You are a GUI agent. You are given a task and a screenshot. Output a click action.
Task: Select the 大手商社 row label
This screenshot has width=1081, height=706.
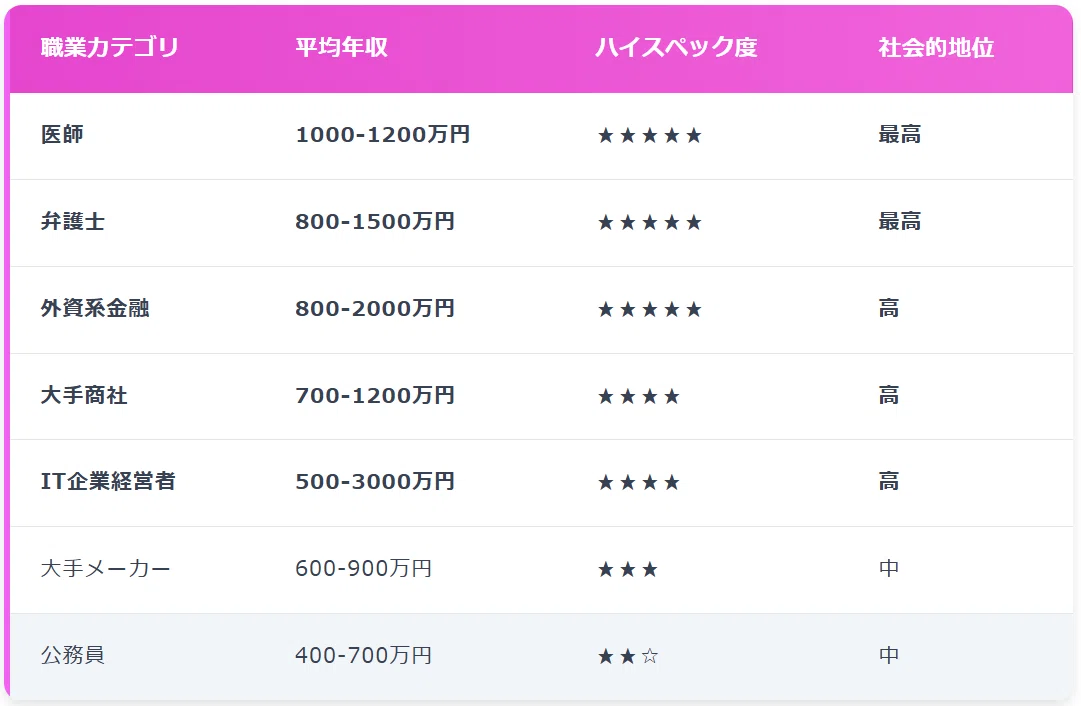[x=84, y=395]
